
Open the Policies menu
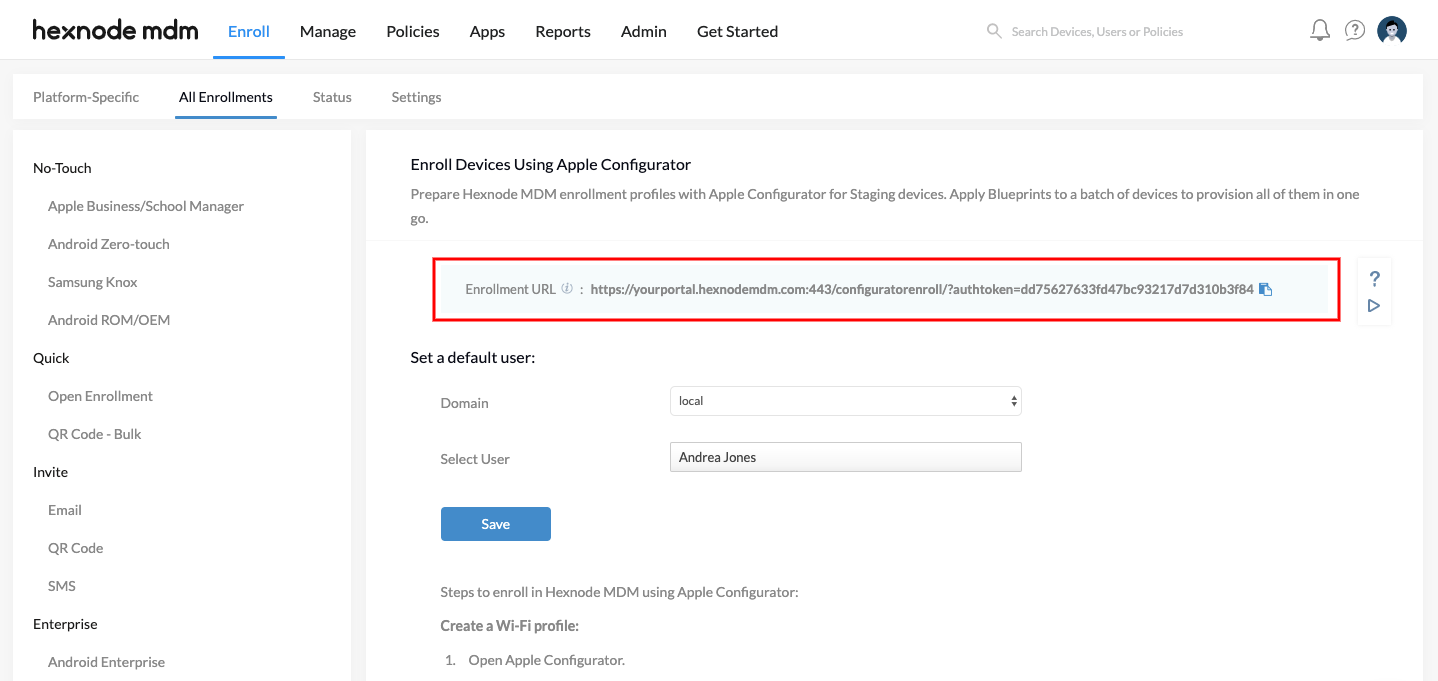(x=413, y=31)
